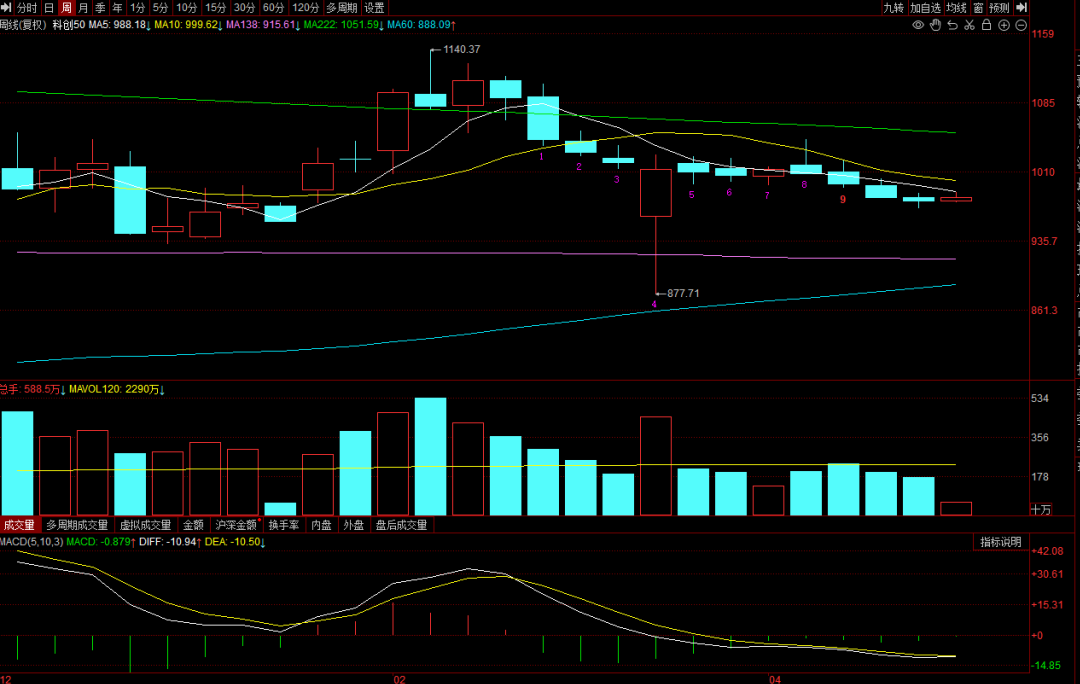Click the MAVOL120: 2290万 label
This screenshot has height=684, width=1080.
(116, 389)
